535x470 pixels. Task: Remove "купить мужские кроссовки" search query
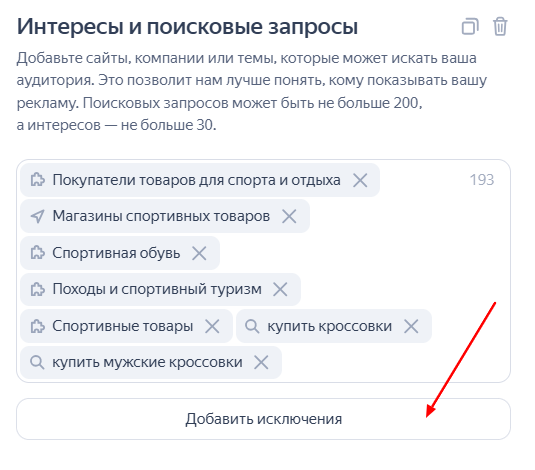pyautogui.click(x=261, y=362)
